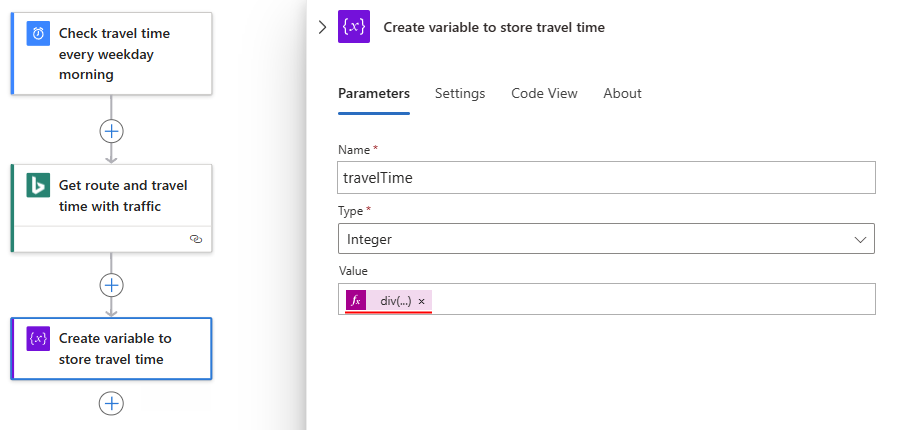This screenshot has height=430, width=900.
Task: Collapse the details panel with chevron
Action: pyautogui.click(x=322, y=27)
